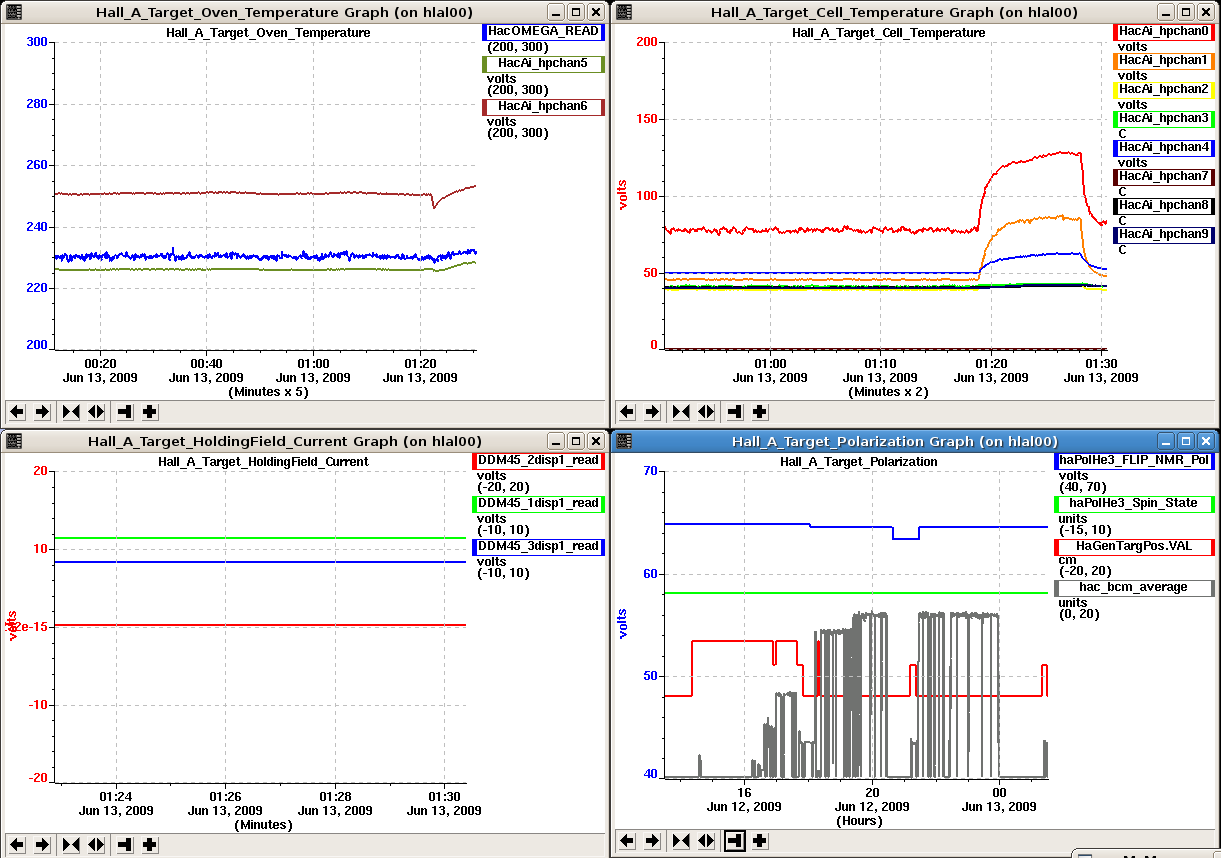1221x858 pixels.
Task: Select the haPolHe3_FLIP_NMR_Pol legend entry
Action: coord(1134,461)
